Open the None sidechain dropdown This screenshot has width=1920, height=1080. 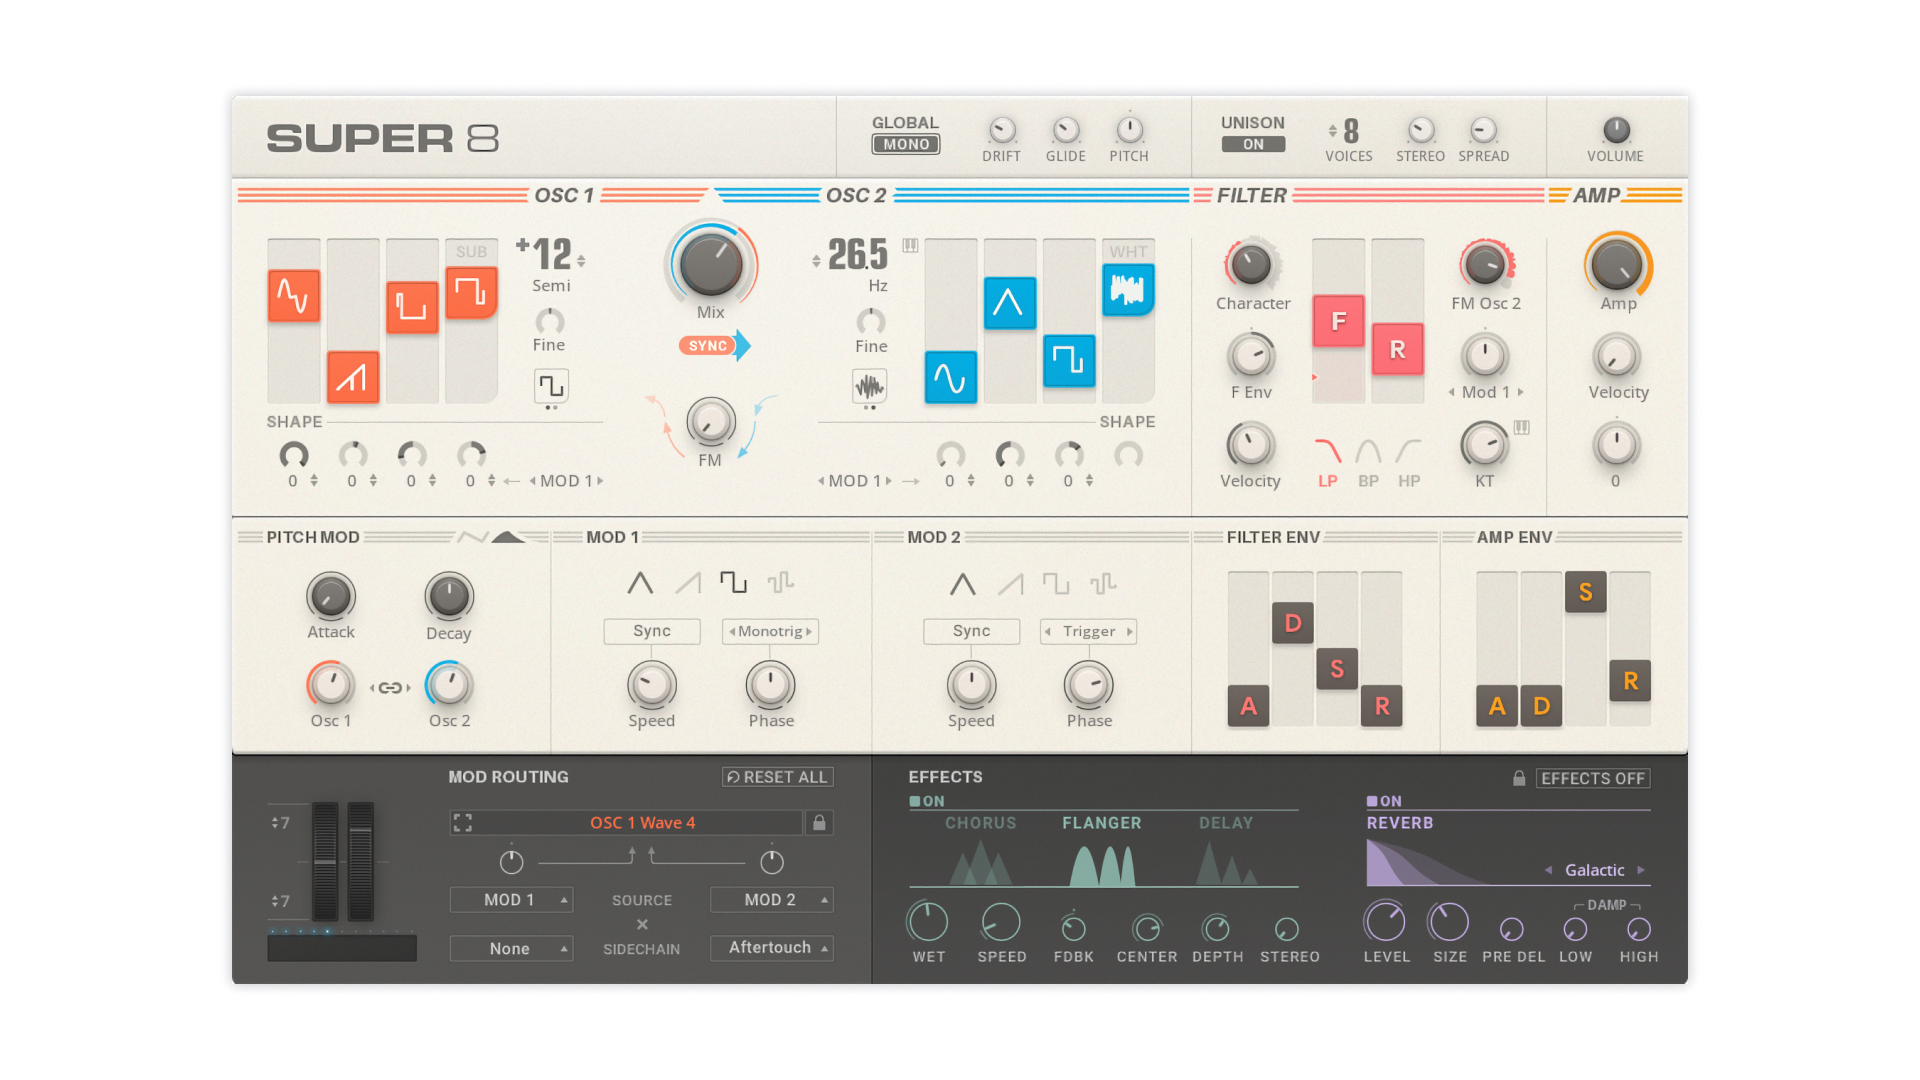511,948
